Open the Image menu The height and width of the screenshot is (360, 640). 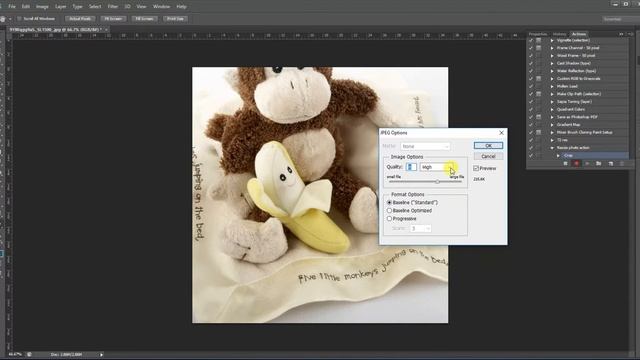(42, 7)
